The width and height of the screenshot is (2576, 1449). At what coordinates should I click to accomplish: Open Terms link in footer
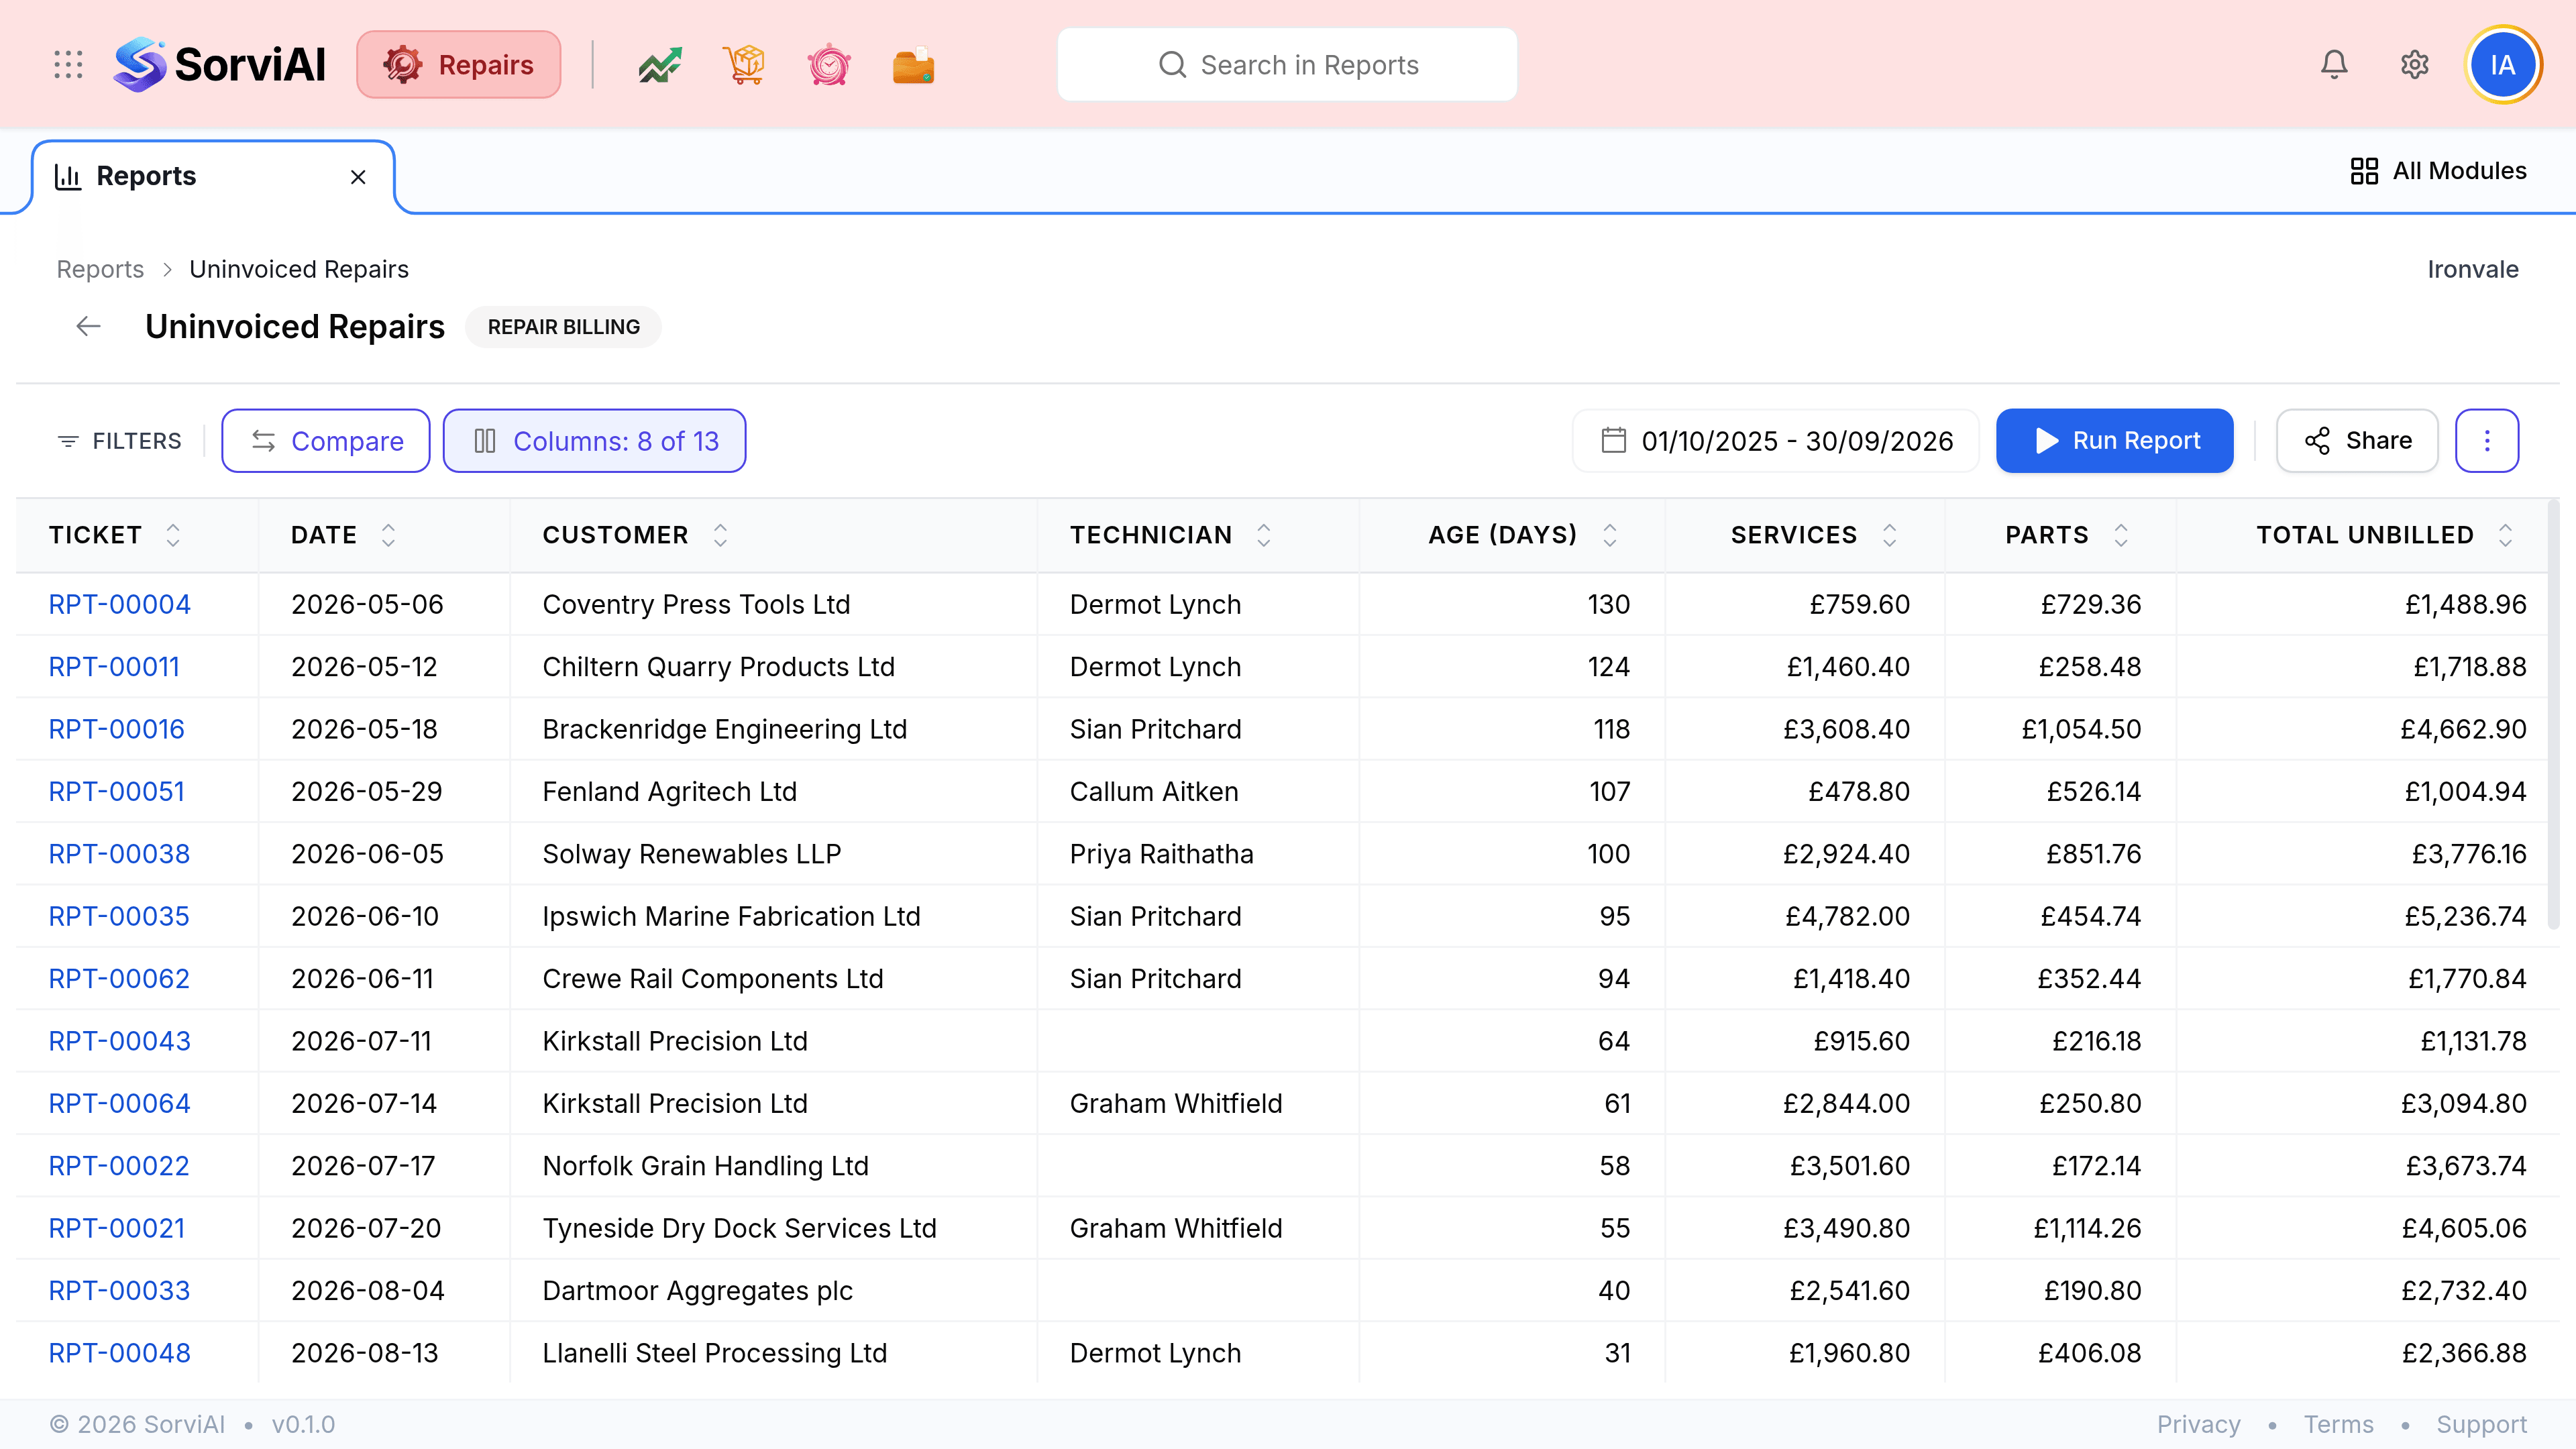[2338, 1424]
